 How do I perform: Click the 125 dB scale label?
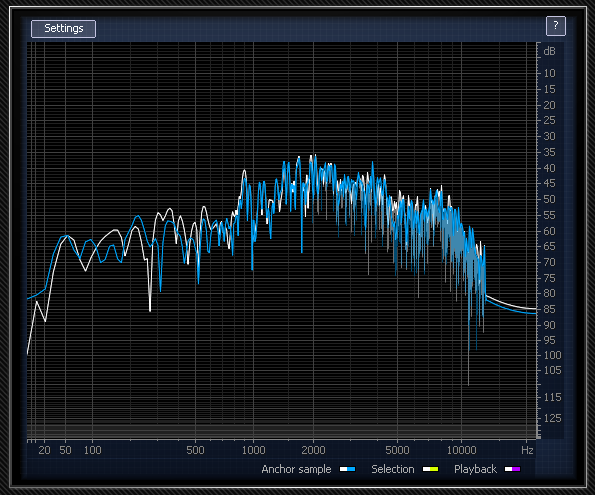tap(552, 418)
